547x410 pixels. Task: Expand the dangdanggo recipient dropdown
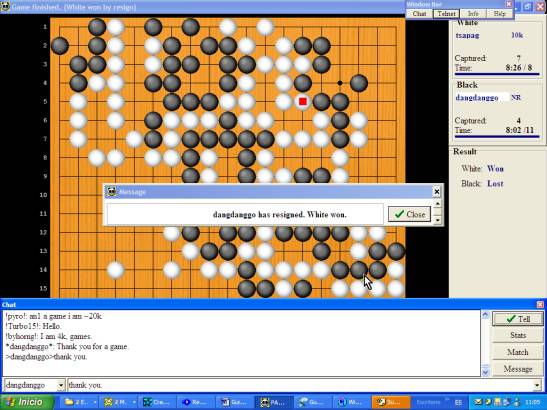pos(61,385)
